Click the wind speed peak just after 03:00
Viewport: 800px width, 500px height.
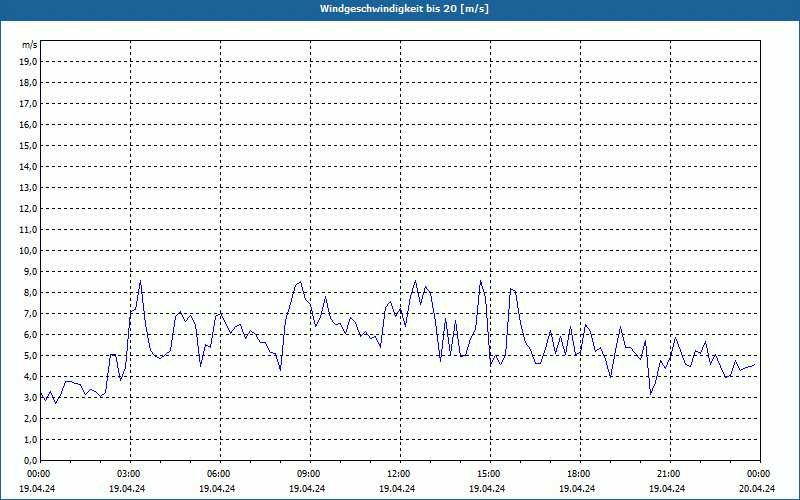point(140,280)
